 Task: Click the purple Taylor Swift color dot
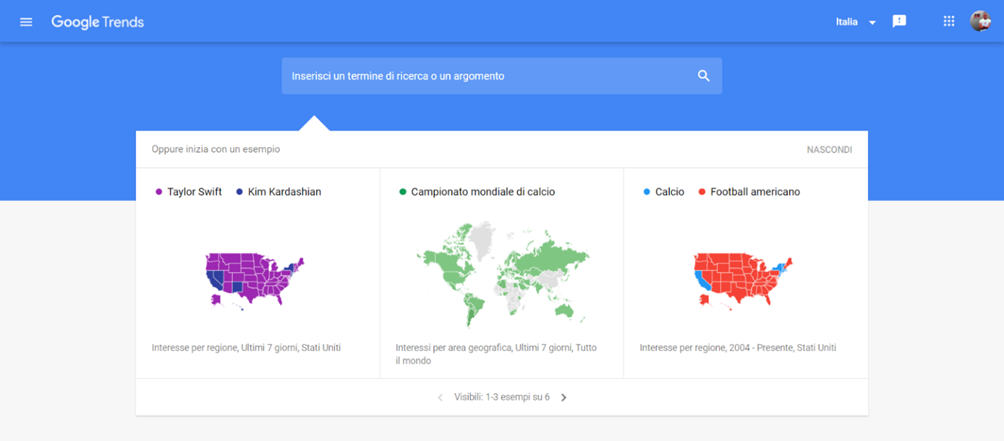click(159, 192)
